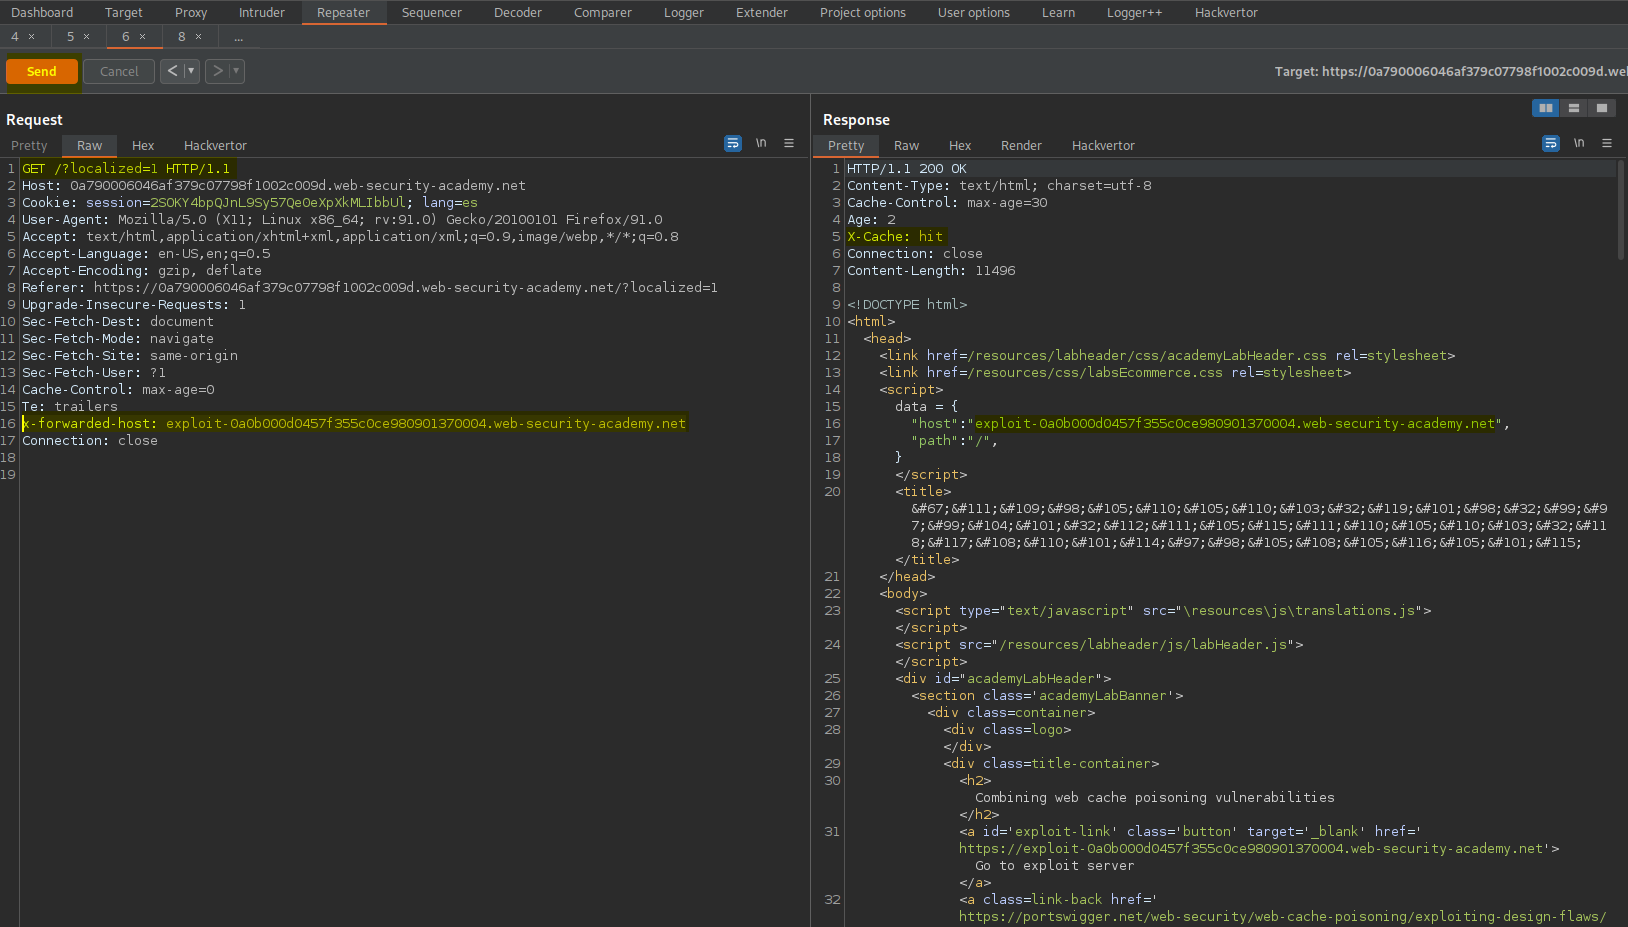This screenshot has width=1628, height=927.
Task: Click the Referer header line in request
Action: (x=370, y=288)
